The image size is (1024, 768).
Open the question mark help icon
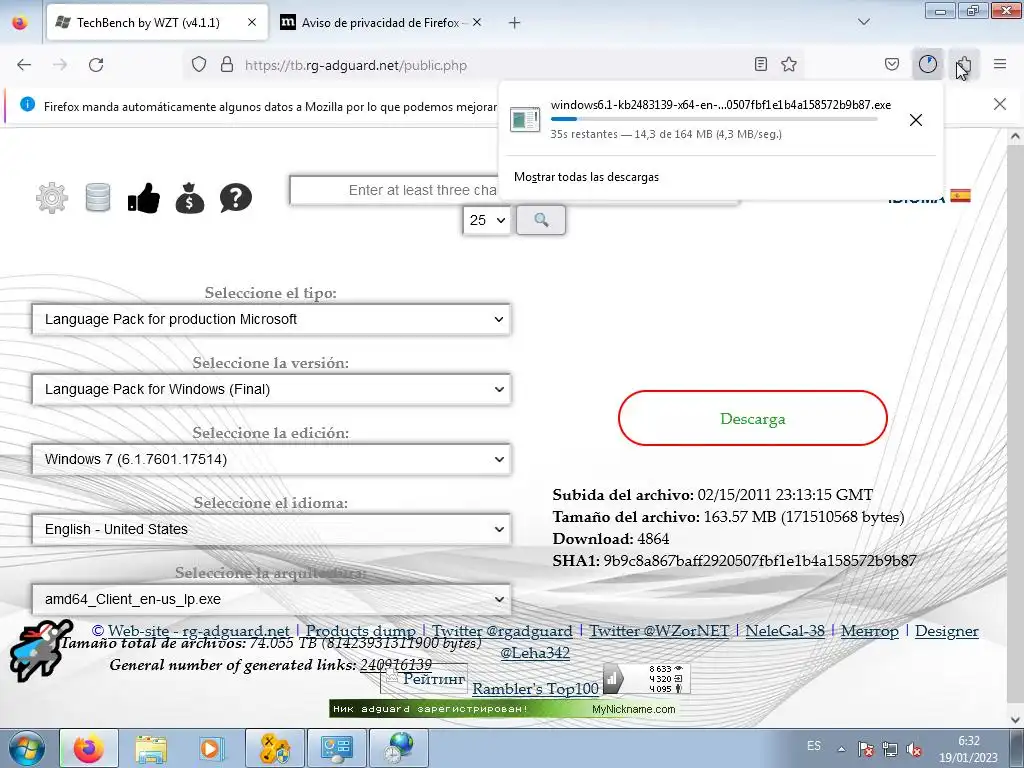click(x=236, y=198)
